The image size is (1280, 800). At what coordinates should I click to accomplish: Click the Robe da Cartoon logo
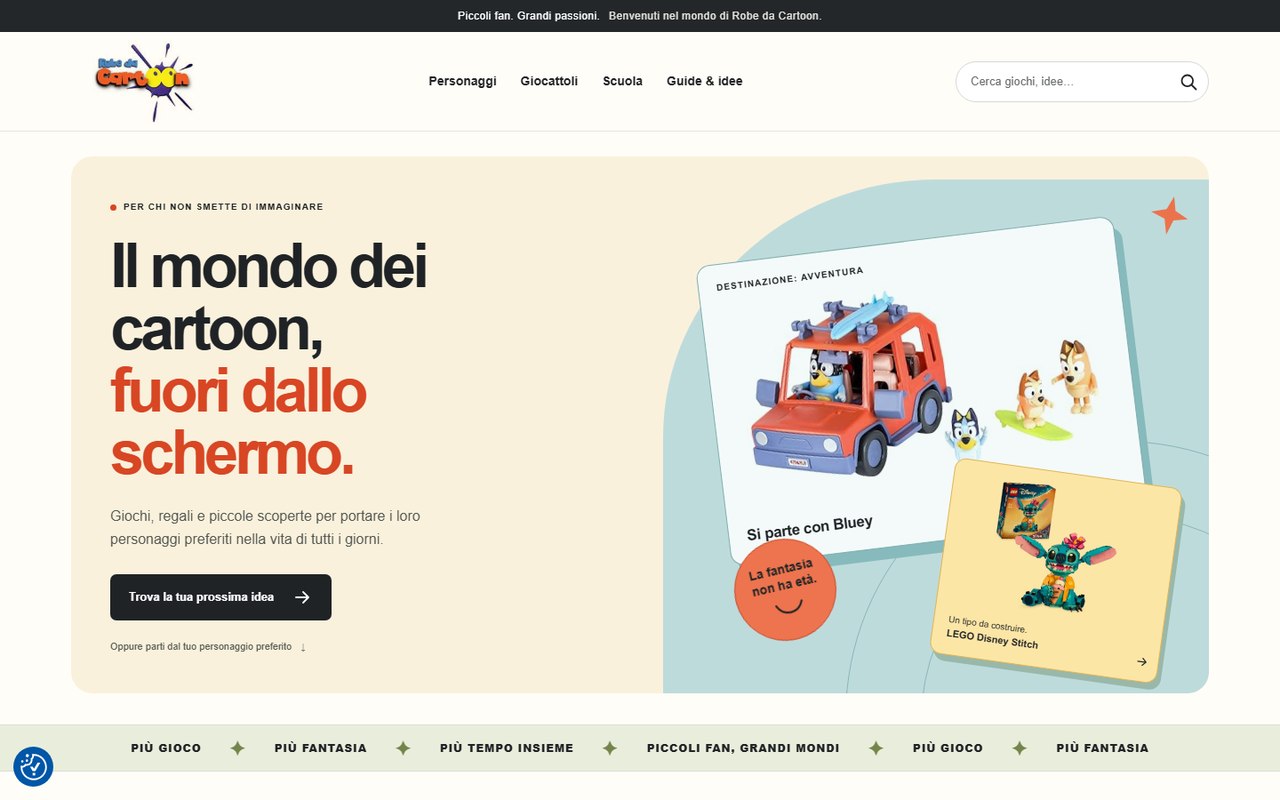pyautogui.click(x=144, y=82)
